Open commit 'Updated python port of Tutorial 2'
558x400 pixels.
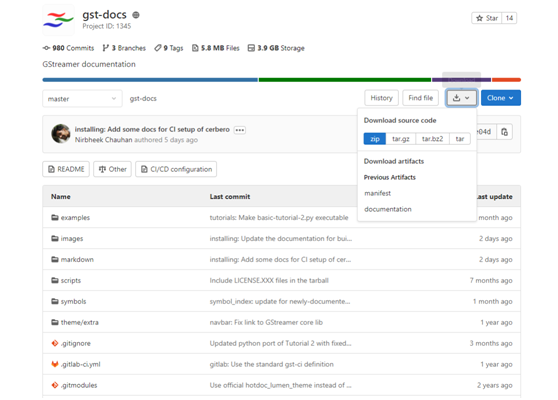[280, 343]
